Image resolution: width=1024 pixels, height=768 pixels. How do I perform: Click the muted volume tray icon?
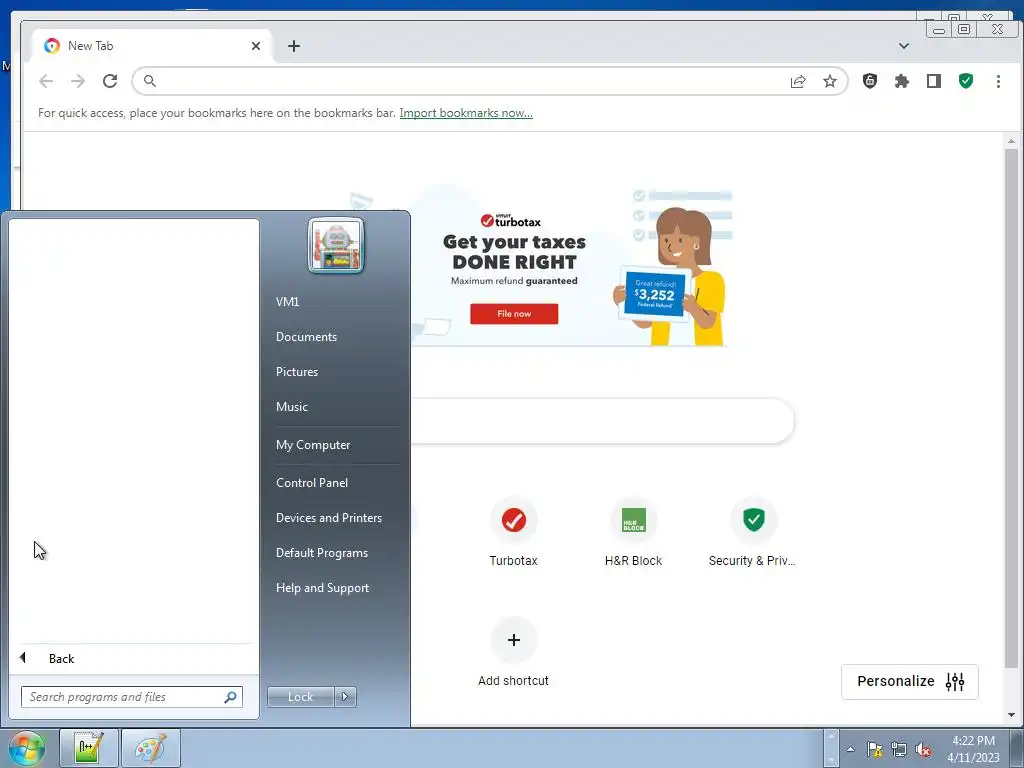pyautogui.click(x=923, y=750)
